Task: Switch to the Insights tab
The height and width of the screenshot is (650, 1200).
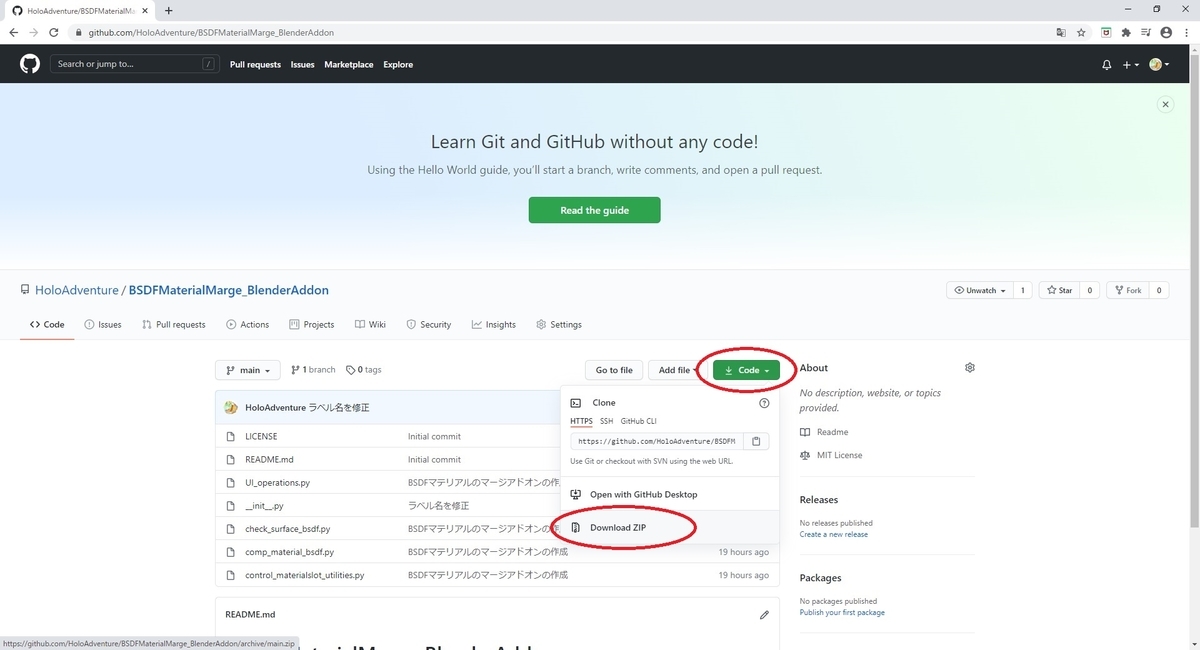Action: [x=494, y=324]
